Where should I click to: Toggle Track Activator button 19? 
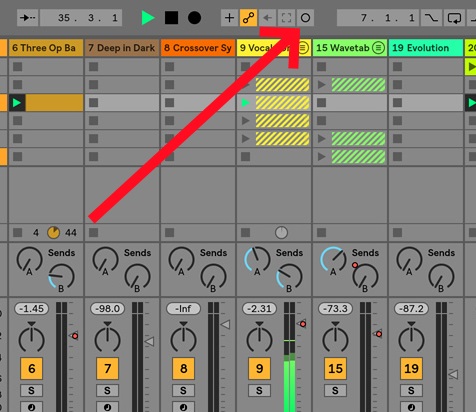[411, 369]
